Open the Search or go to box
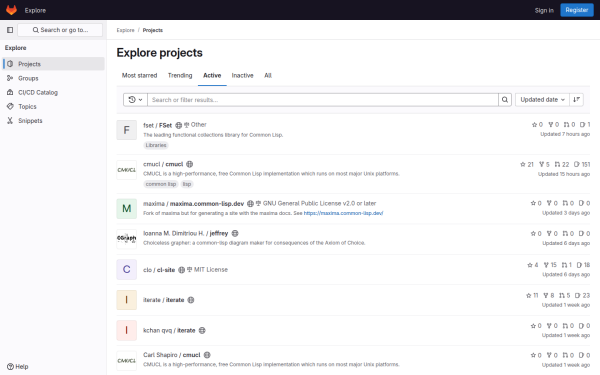This screenshot has height=375, width=600. (60, 30)
